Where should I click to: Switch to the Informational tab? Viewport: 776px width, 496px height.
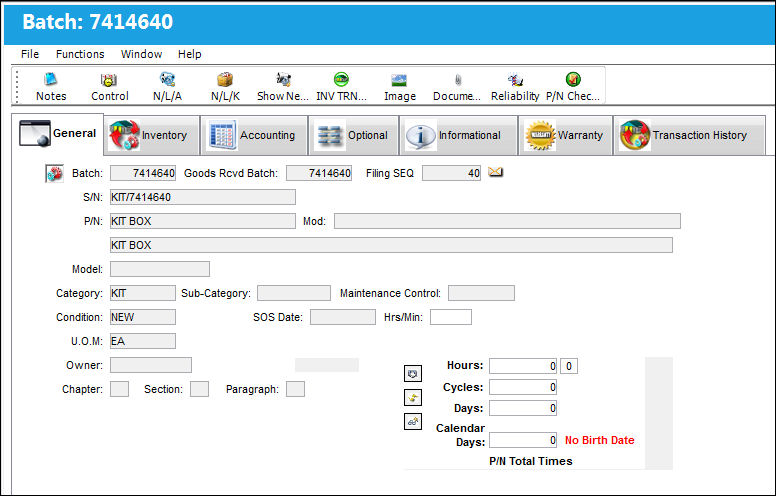coord(458,135)
